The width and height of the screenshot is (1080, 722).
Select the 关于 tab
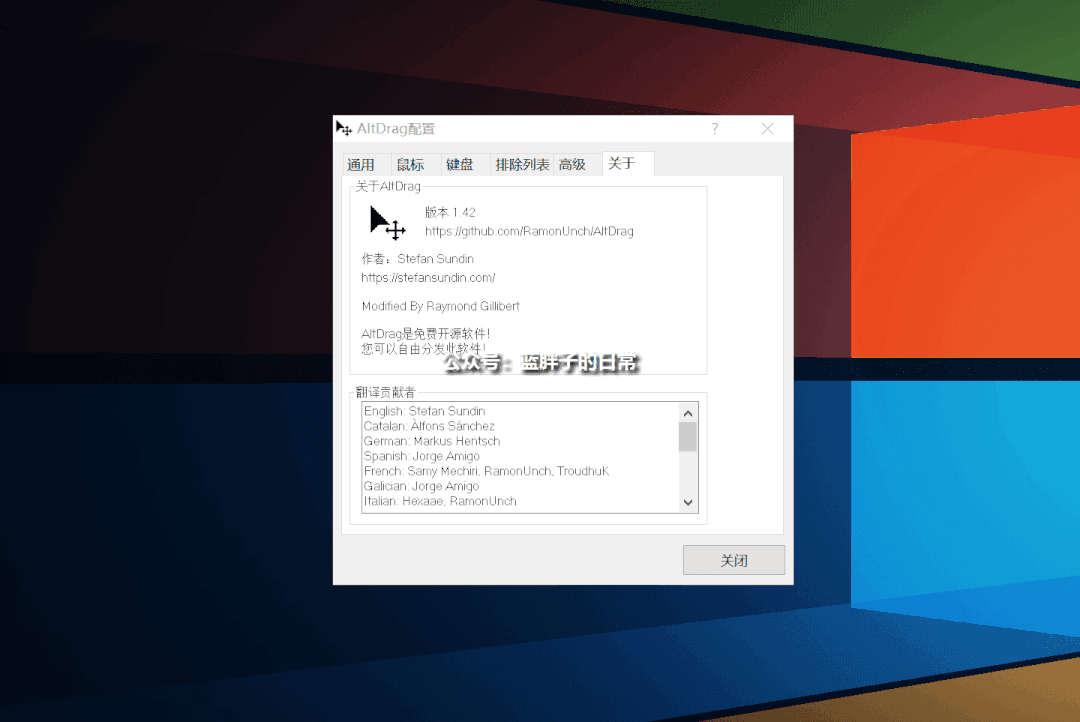coord(628,163)
